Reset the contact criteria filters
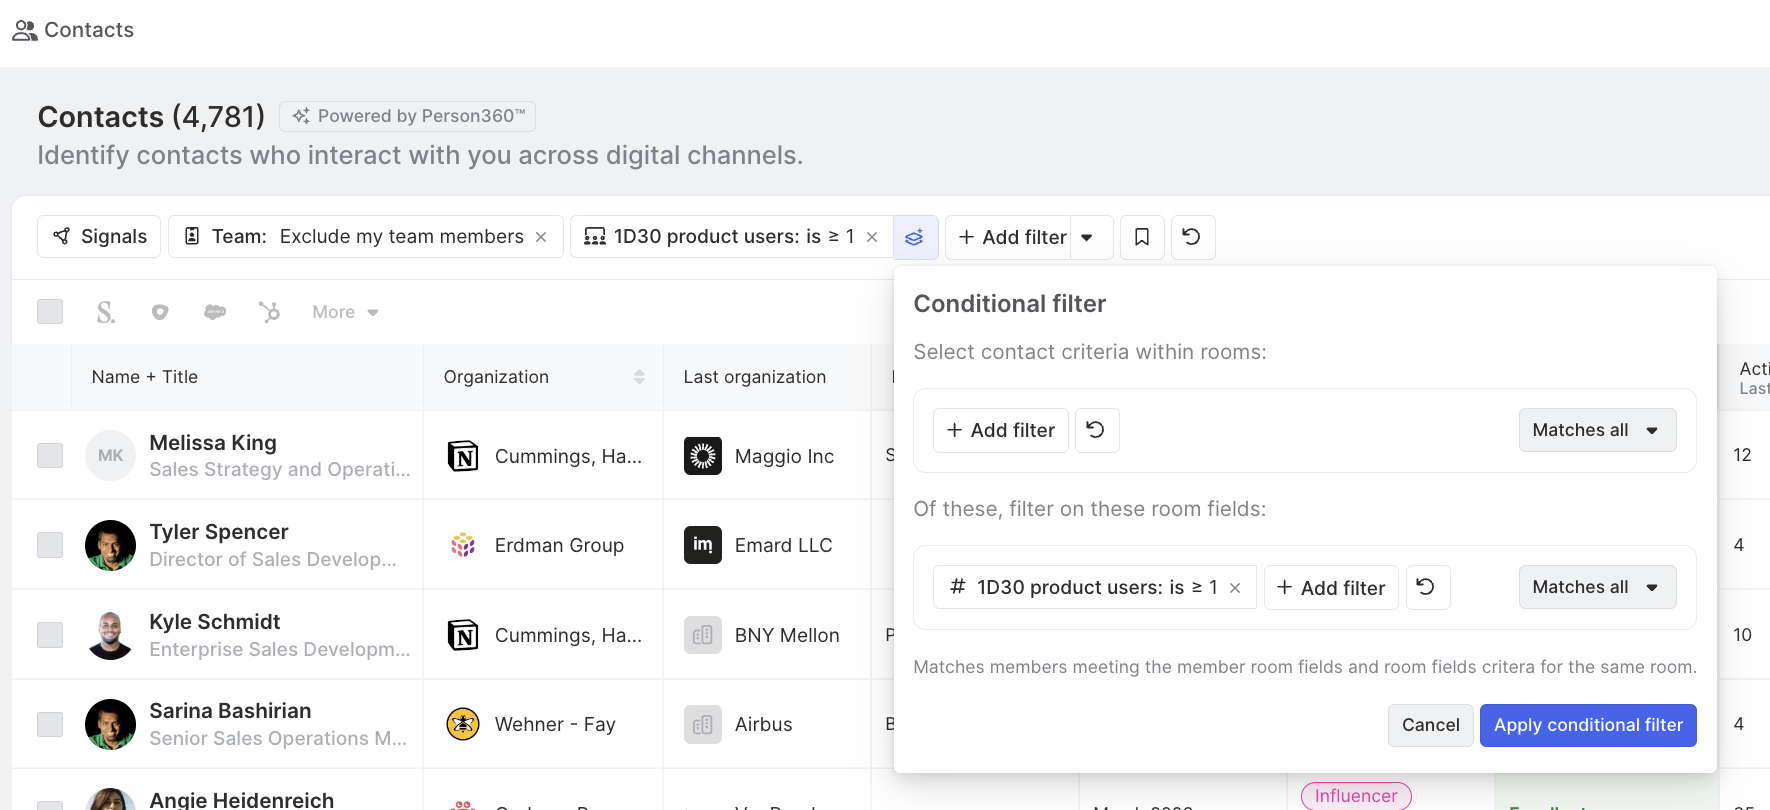 click(1097, 430)
